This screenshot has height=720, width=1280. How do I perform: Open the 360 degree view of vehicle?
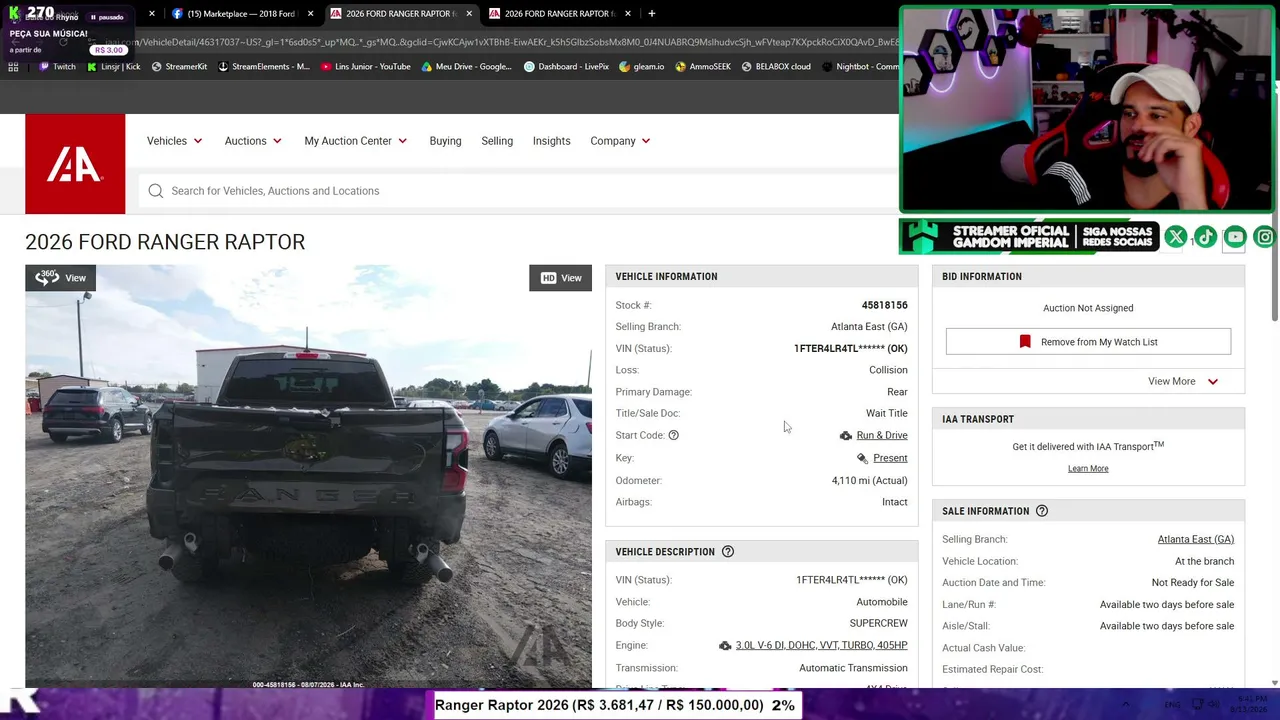(61, 278)
